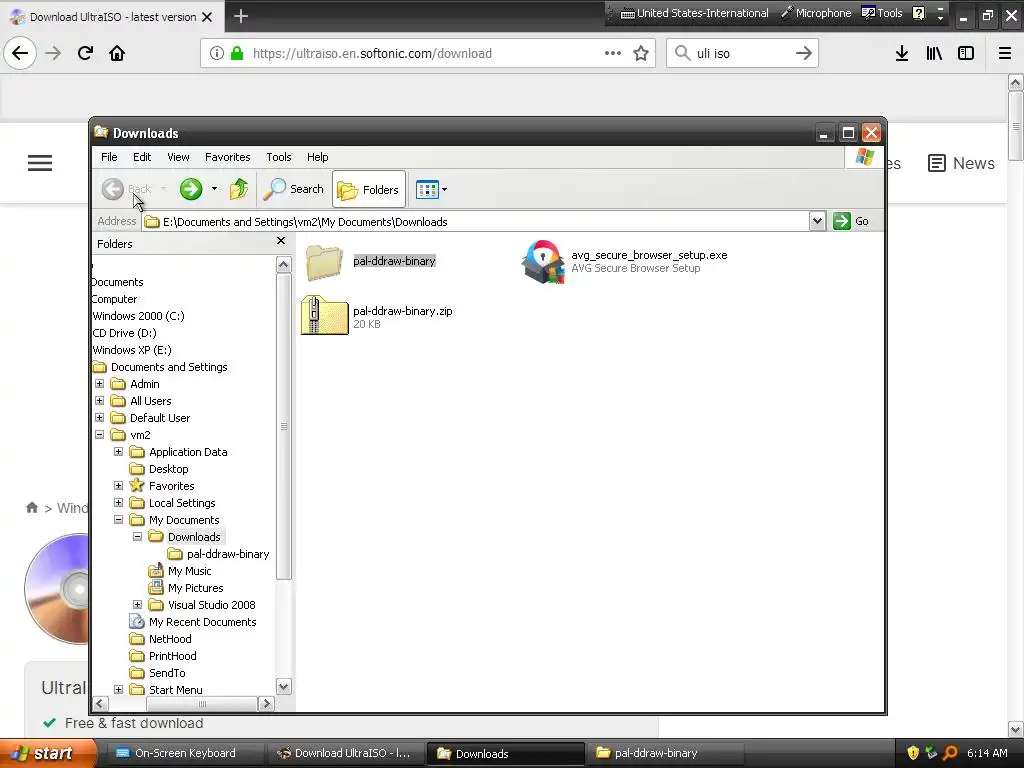Open the Help menu

pyautogui.click(x=317, y=157)
